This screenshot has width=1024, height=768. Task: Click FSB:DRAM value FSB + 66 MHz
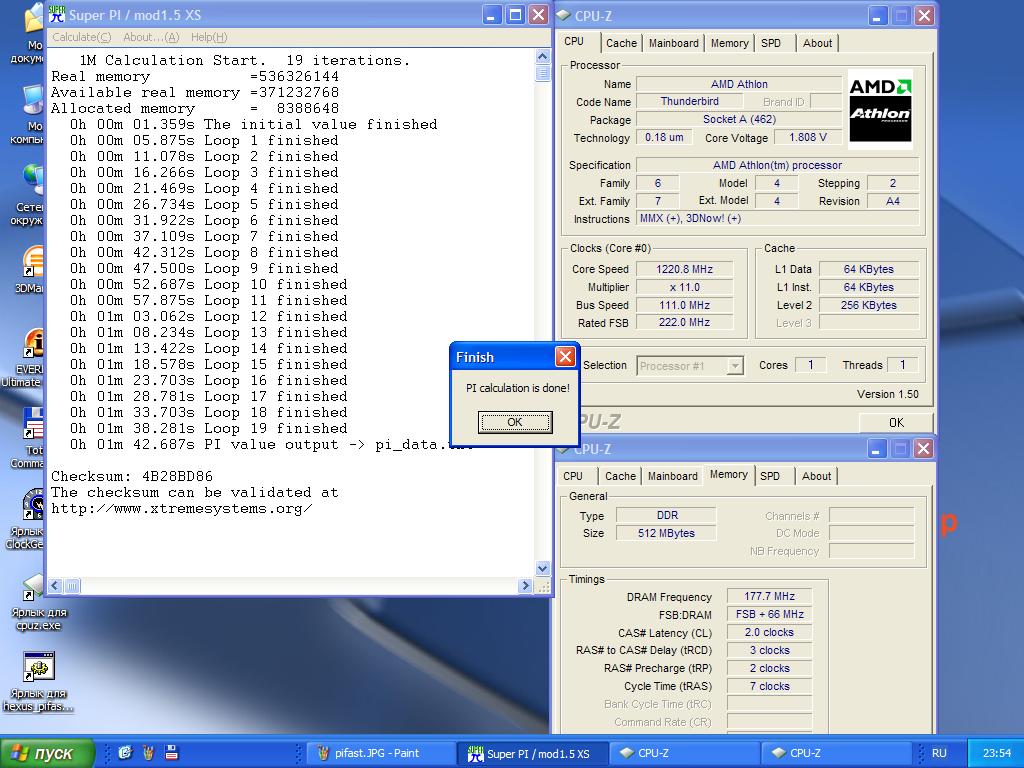click(769, 615)
